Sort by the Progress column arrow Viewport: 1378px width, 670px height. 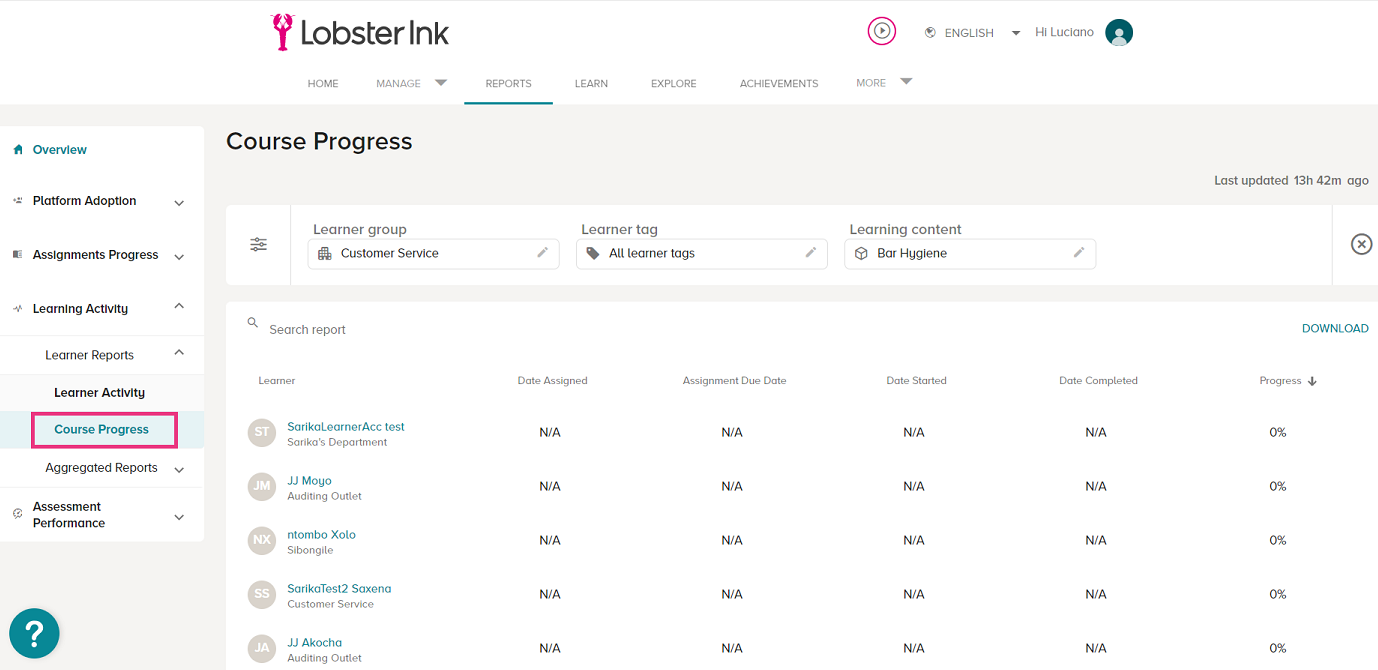point(1312,381)
